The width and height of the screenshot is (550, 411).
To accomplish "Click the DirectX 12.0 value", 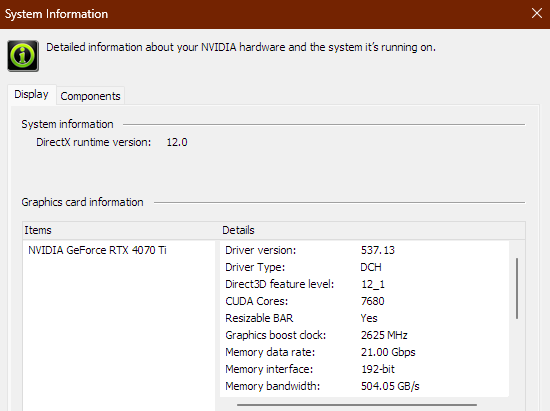I will [x=177, y=142].
